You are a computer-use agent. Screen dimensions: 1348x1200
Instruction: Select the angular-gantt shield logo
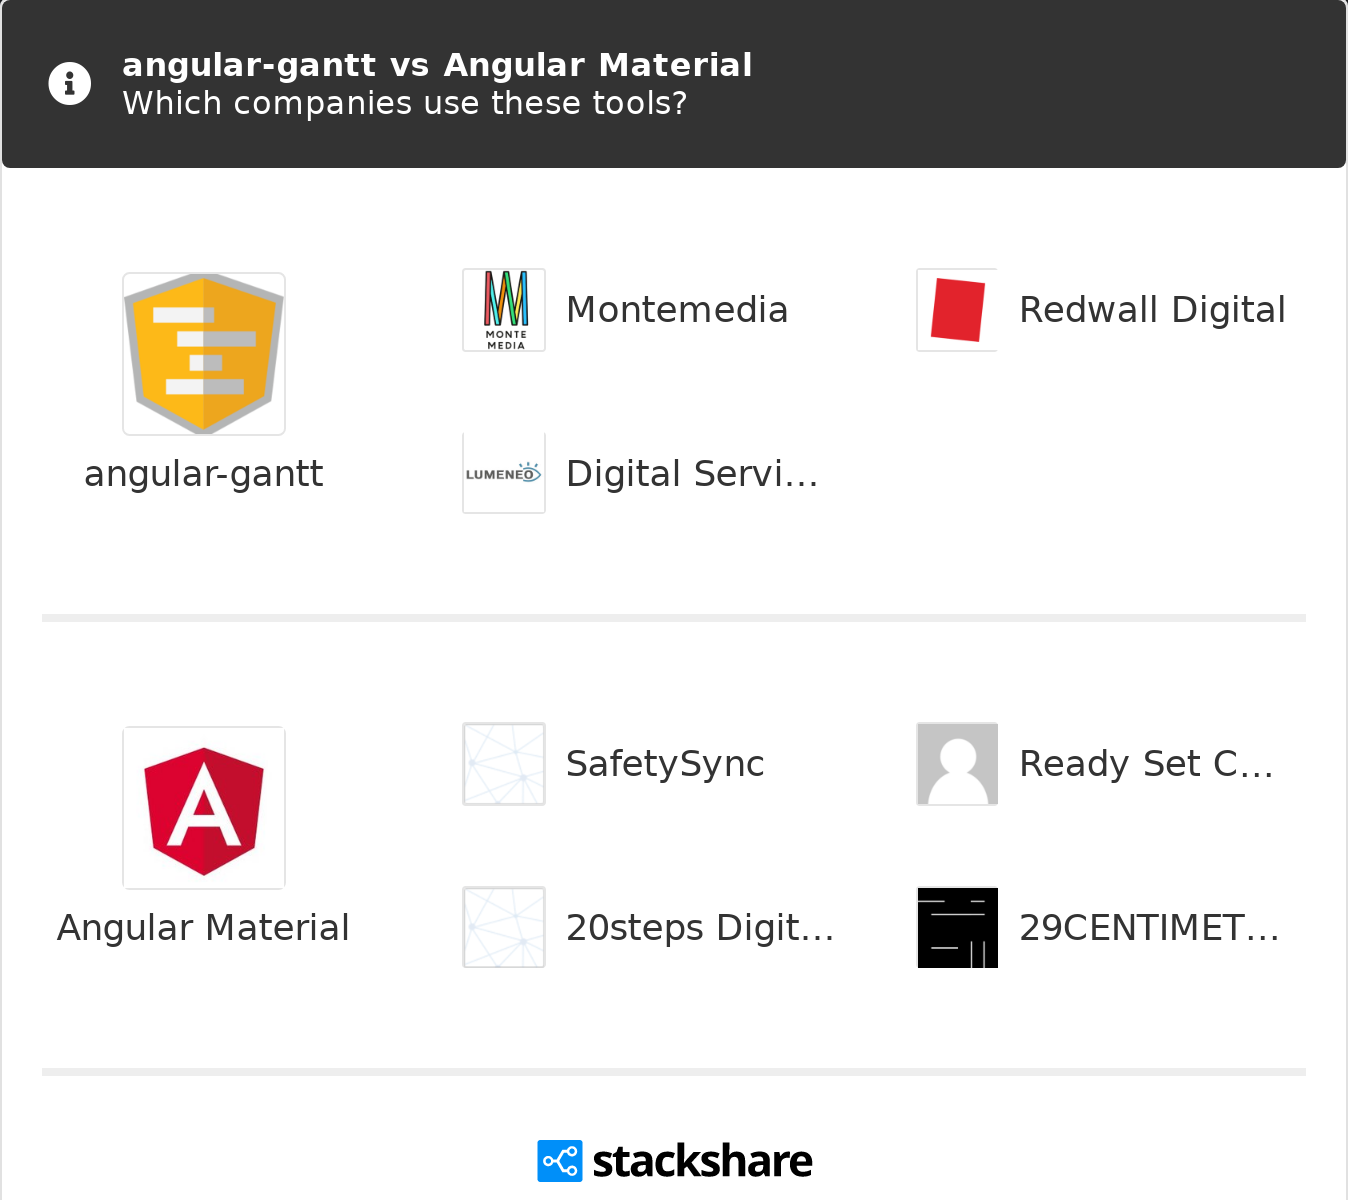pyautogui.click(x=203, y=353)
